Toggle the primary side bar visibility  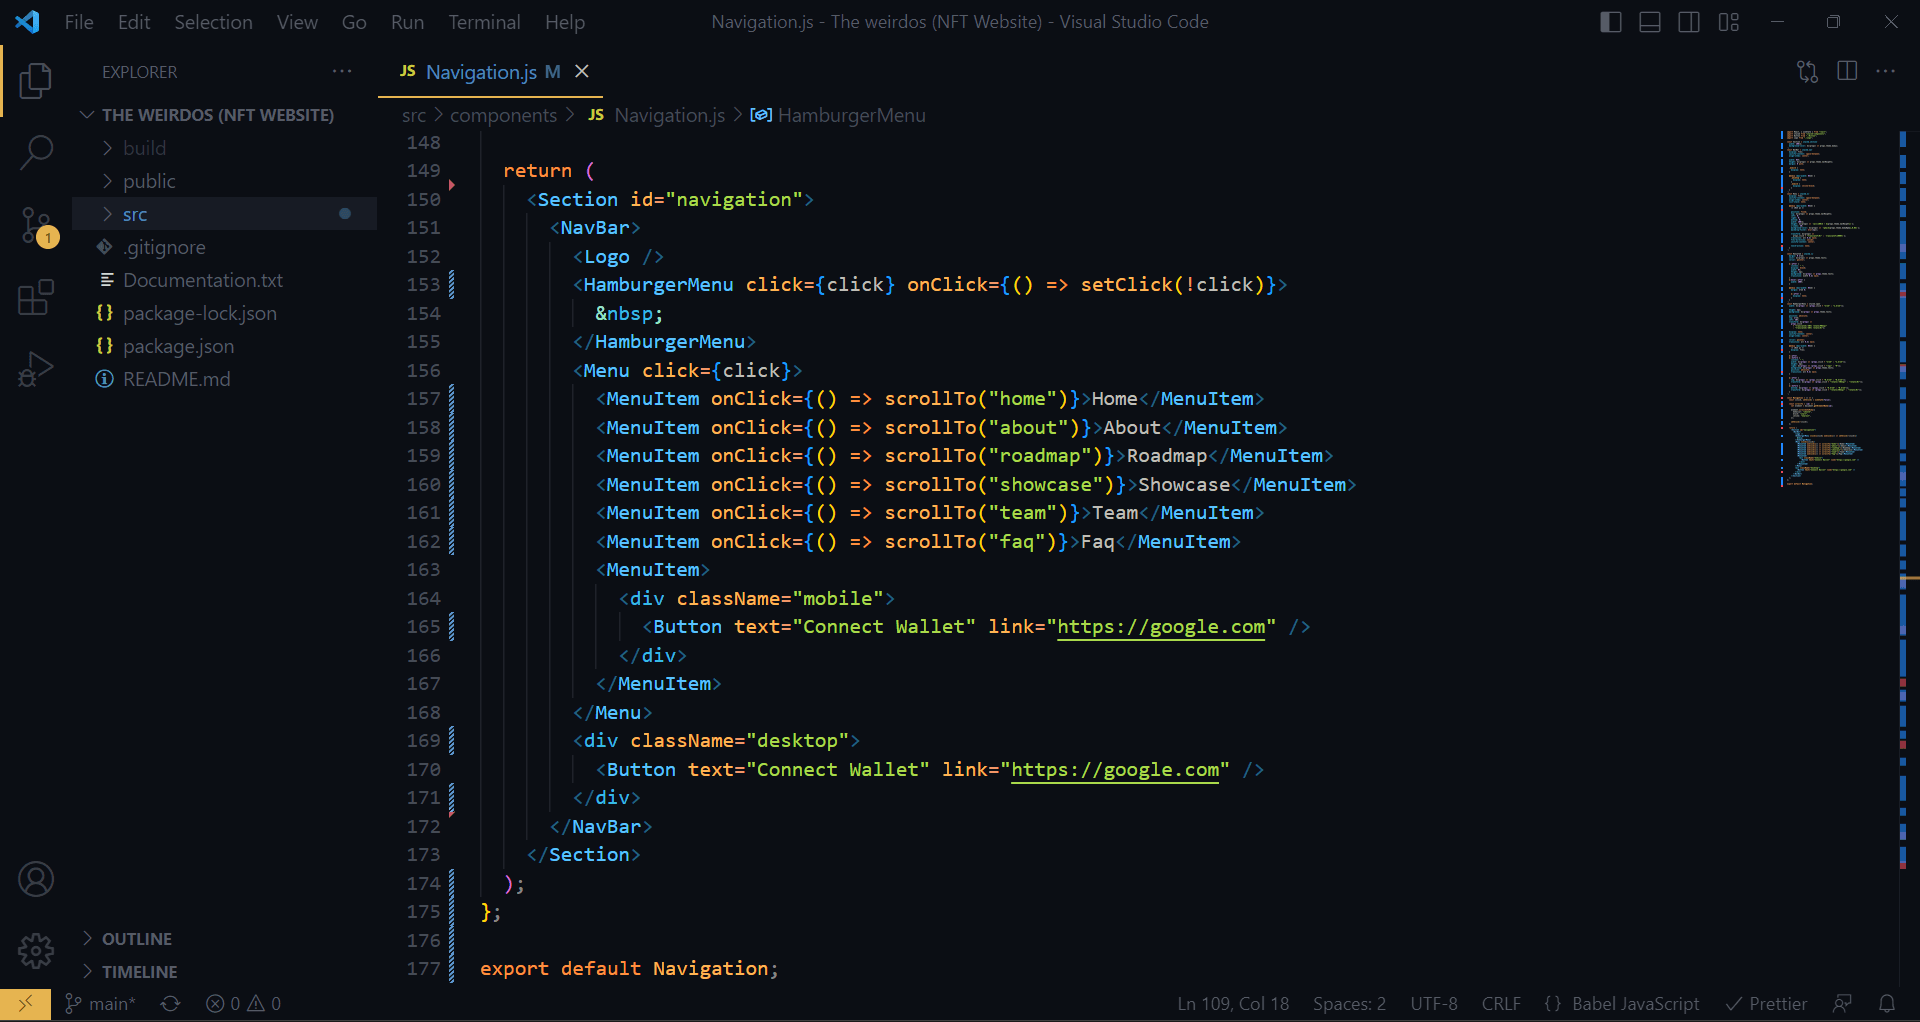[x=1610, y=21]
